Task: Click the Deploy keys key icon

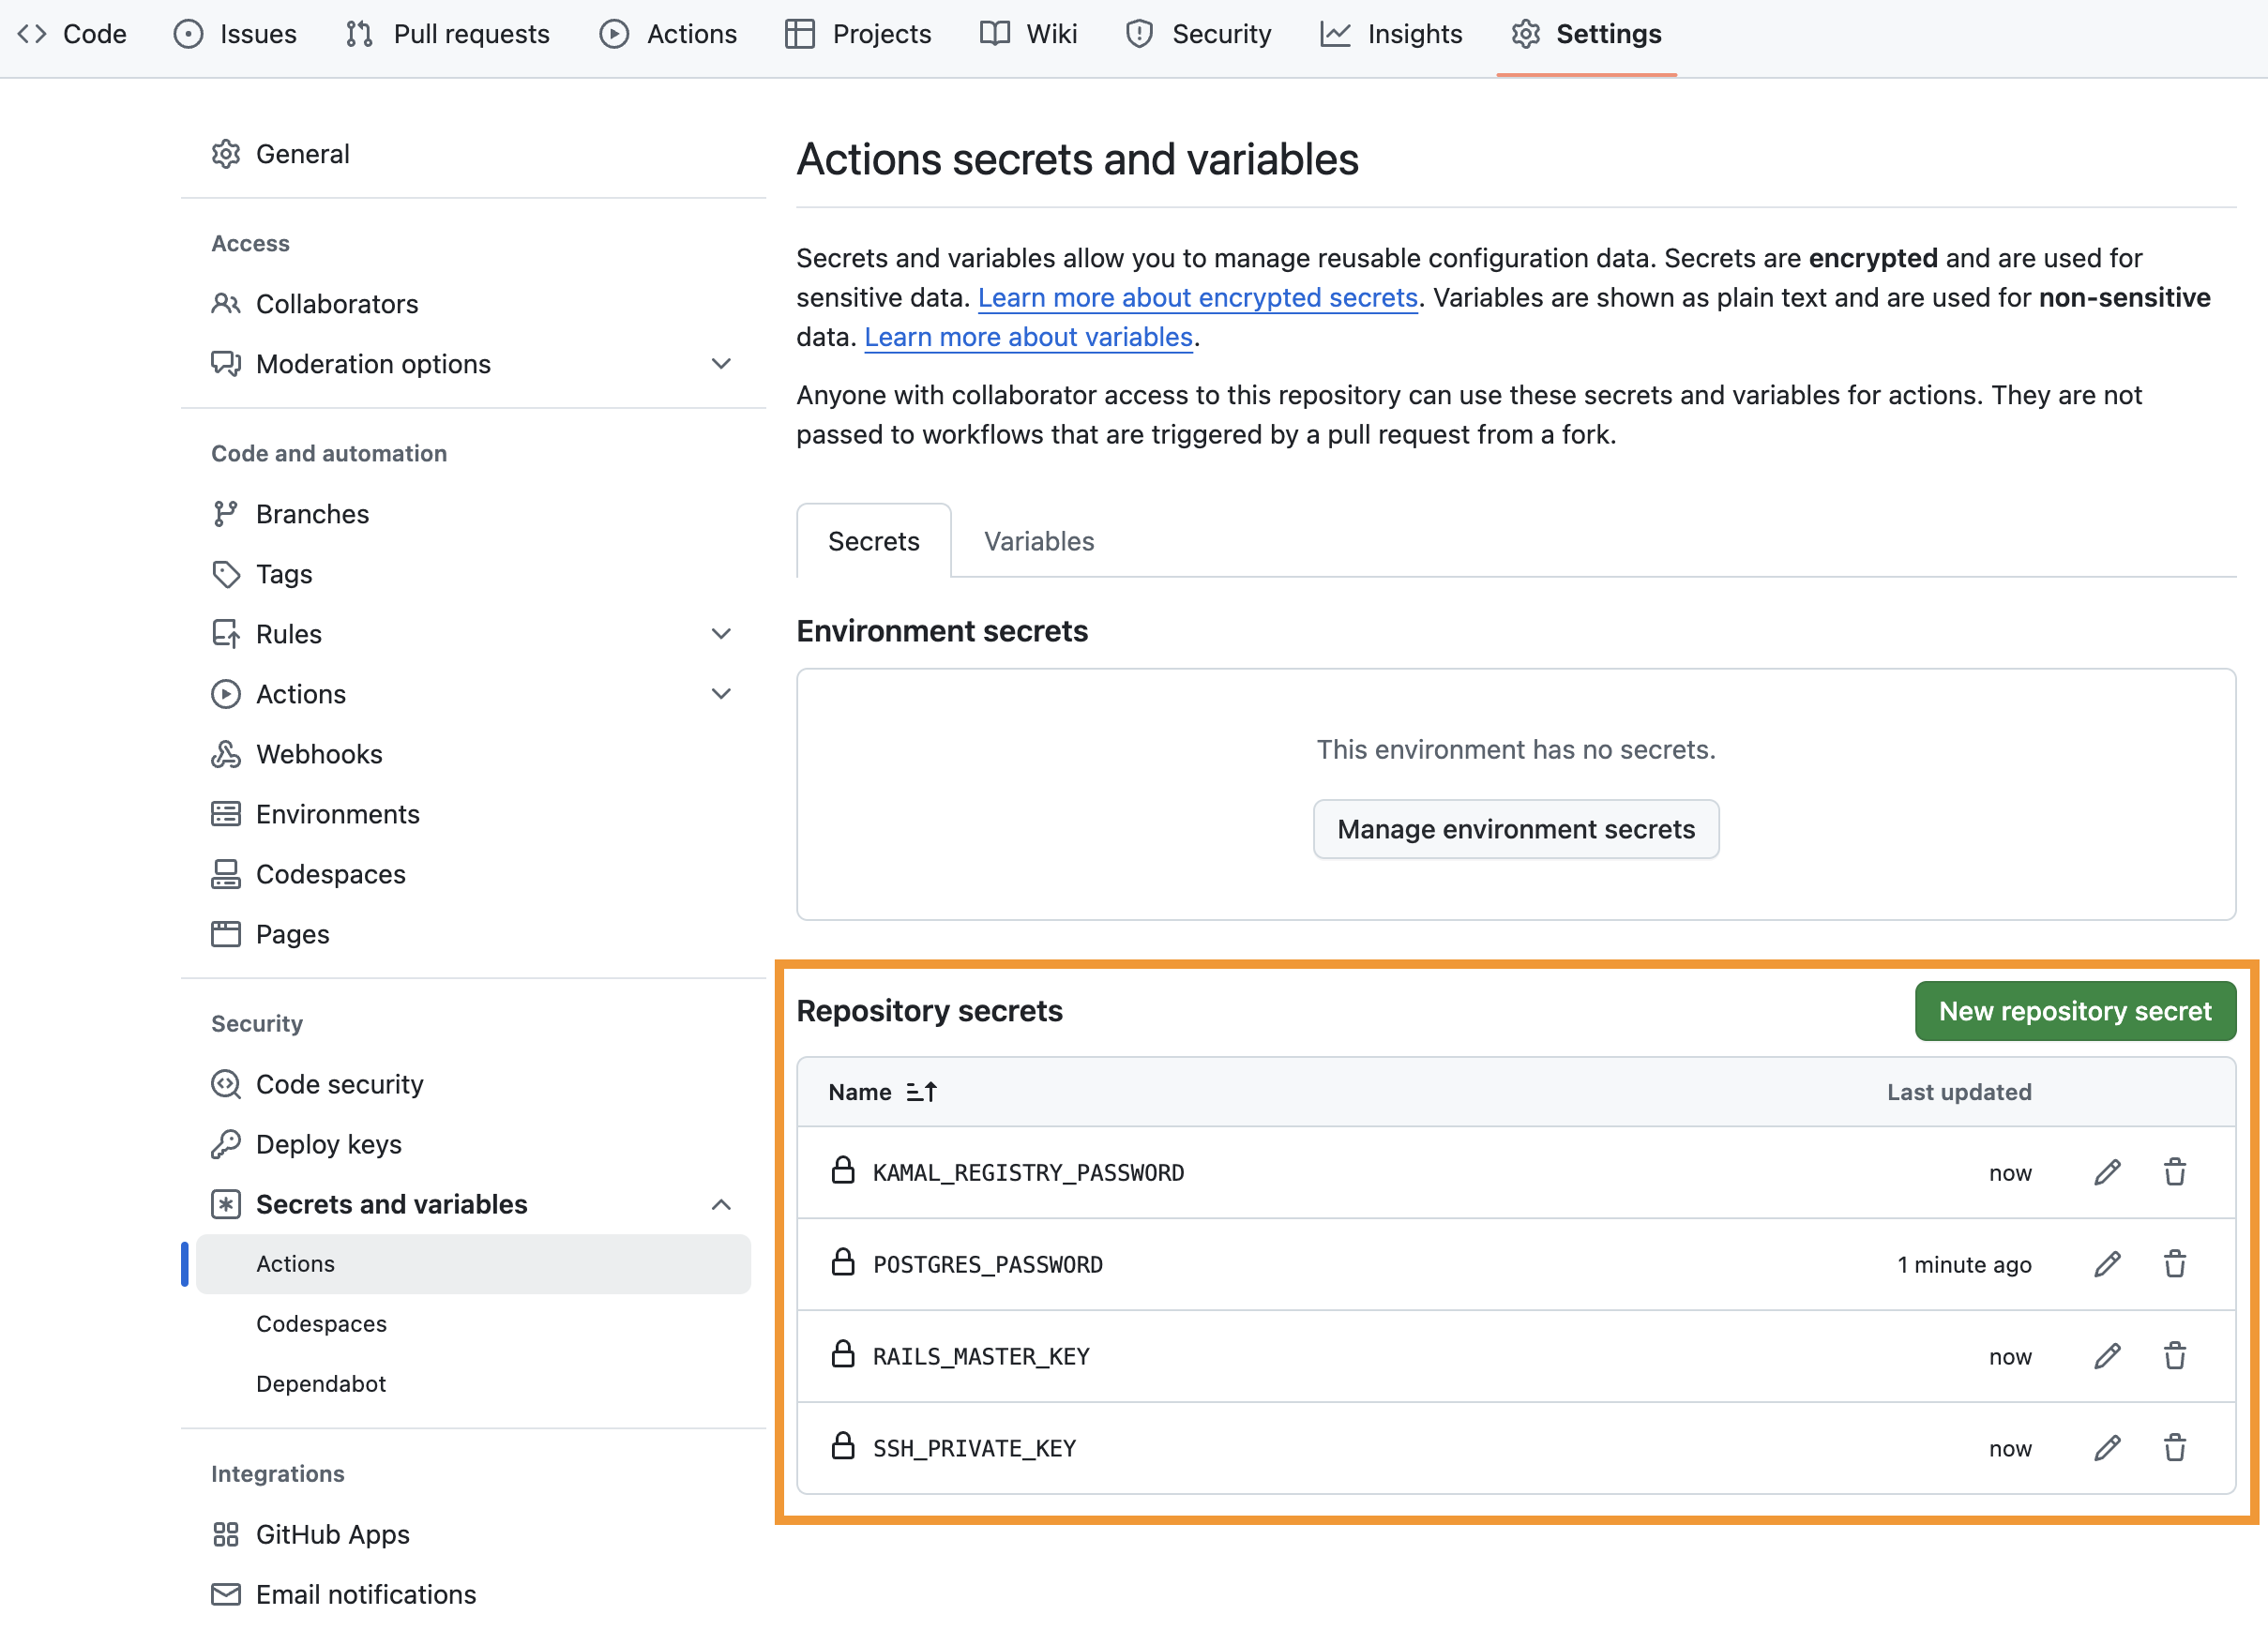Action: pos(226,1144)
